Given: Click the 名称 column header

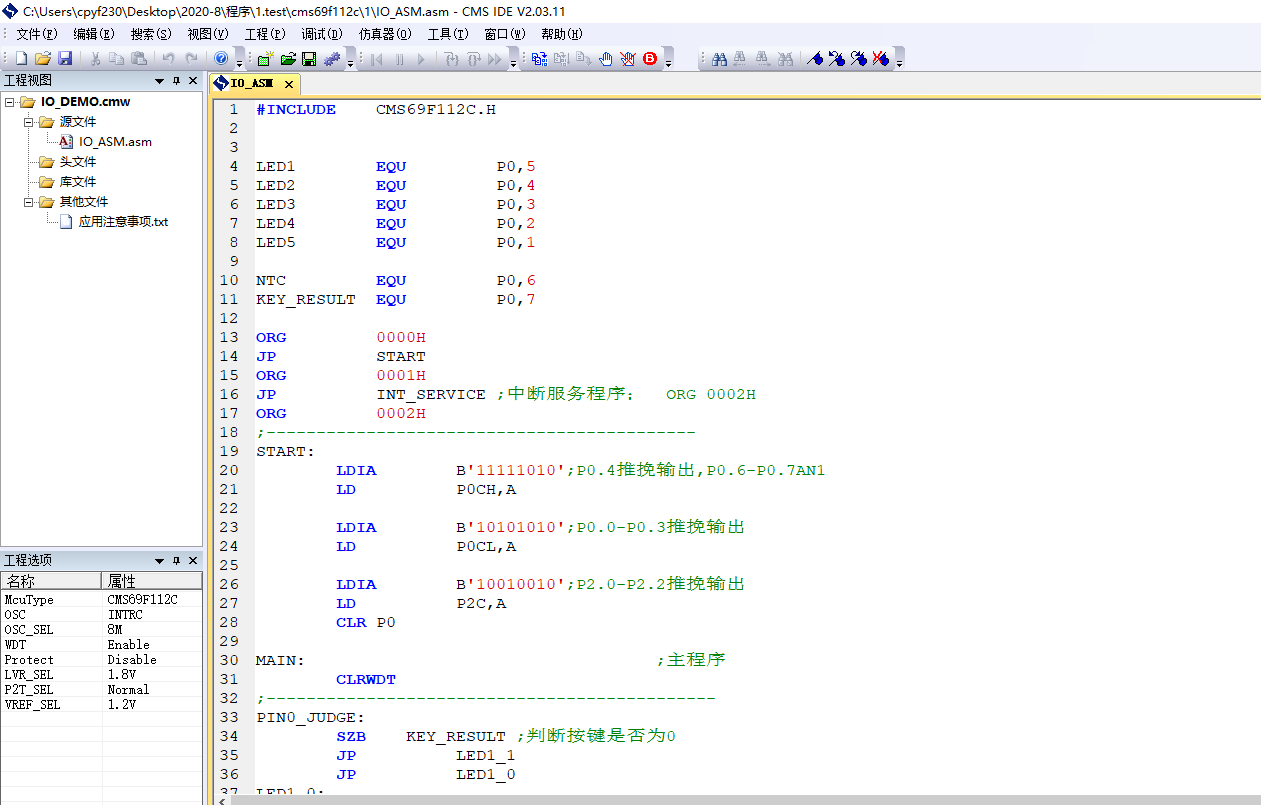Looking at the screenshot, I should click(51, 581).
